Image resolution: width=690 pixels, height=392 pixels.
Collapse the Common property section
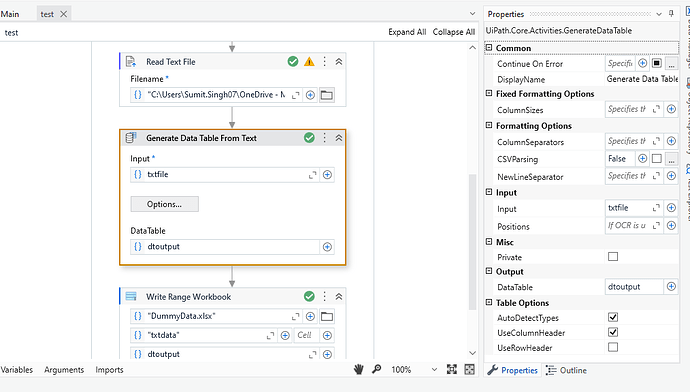pyautogui.click(x=489, y=47)
